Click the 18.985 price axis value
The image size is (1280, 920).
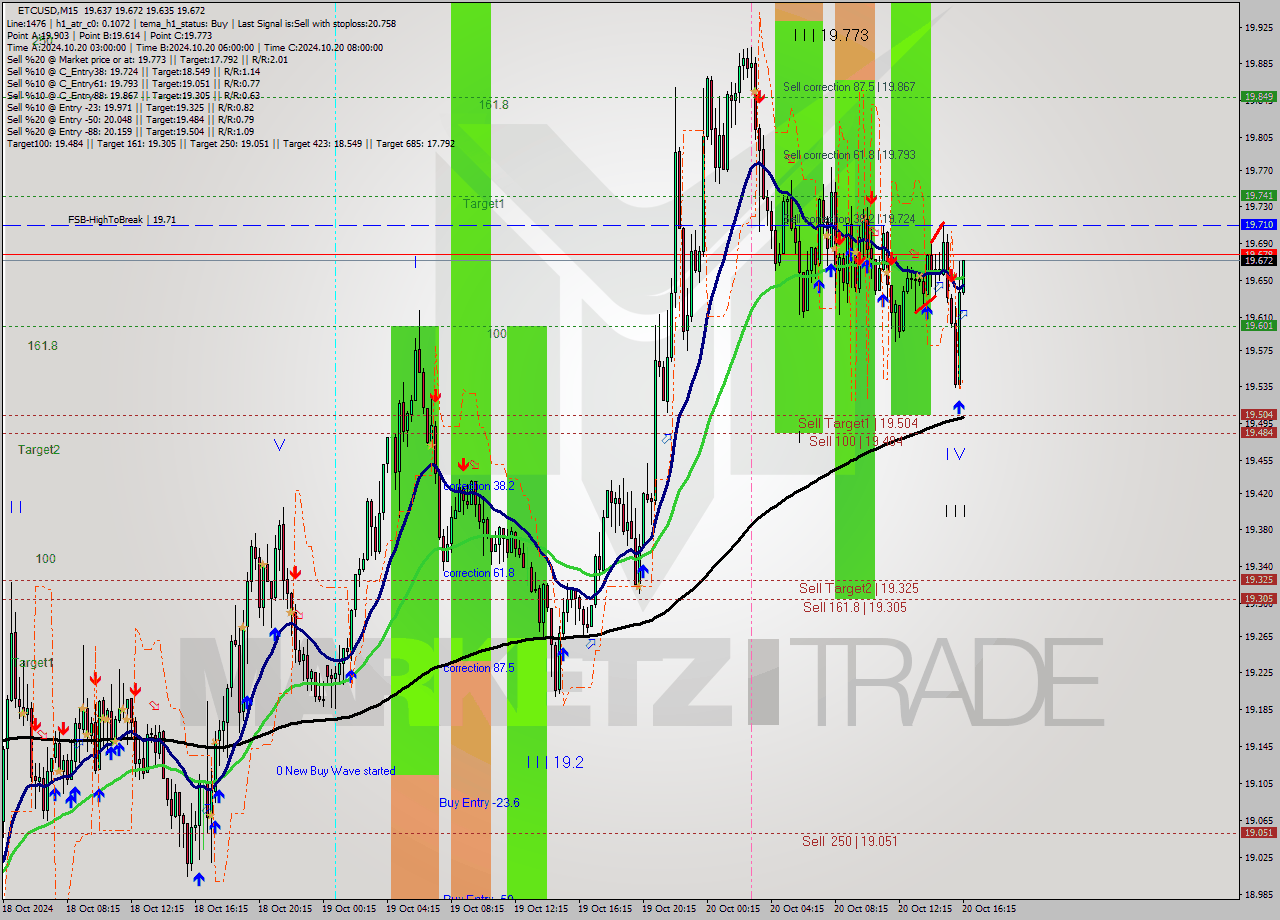click(1258, 894)
